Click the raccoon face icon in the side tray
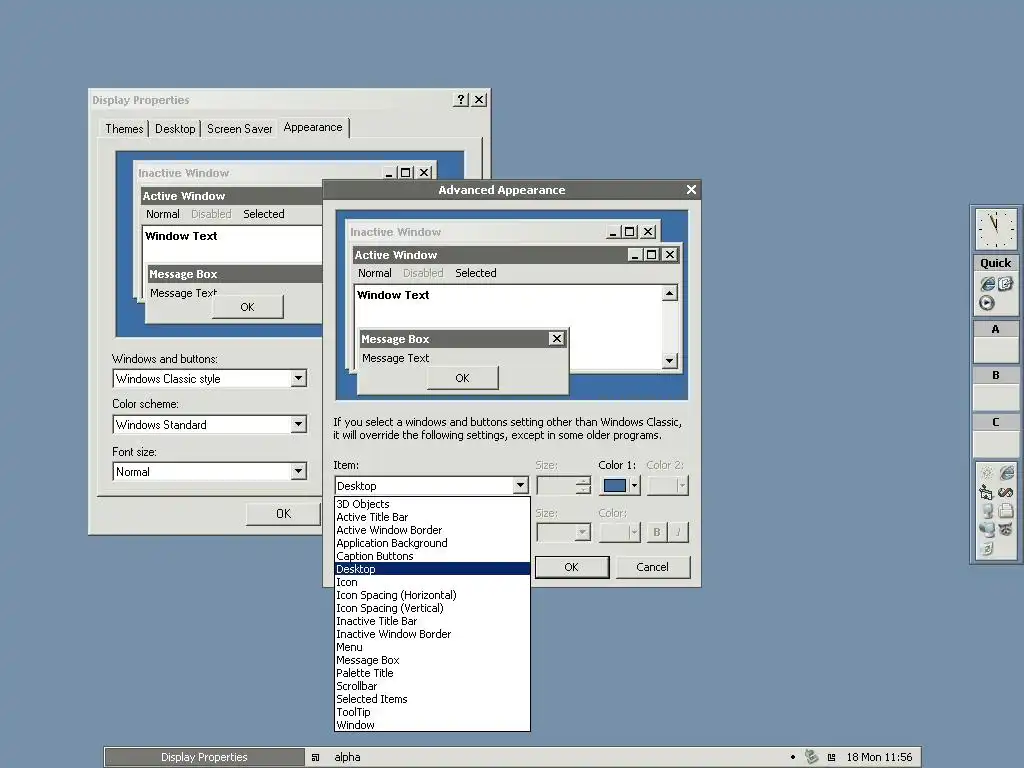Screen dimensions: 1024x768 [x=1006, y=530]
